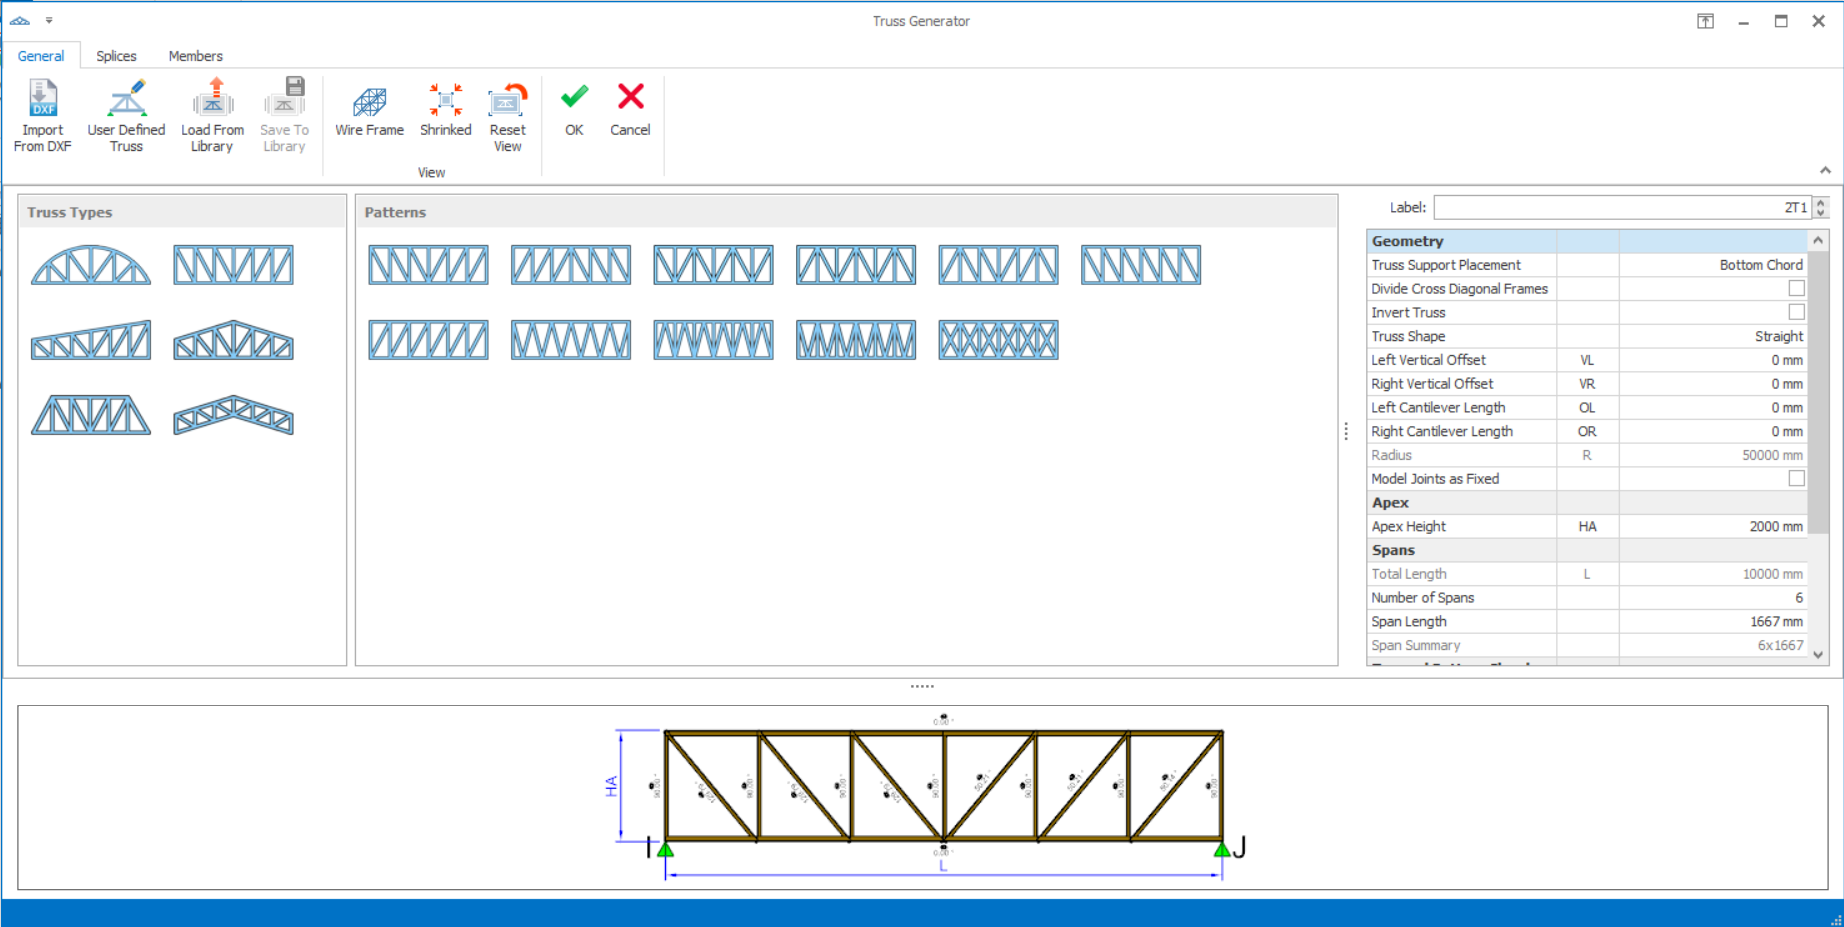
Task: Select the cross-diagonal X pattern thumbnail
Action: click(998, 340)
